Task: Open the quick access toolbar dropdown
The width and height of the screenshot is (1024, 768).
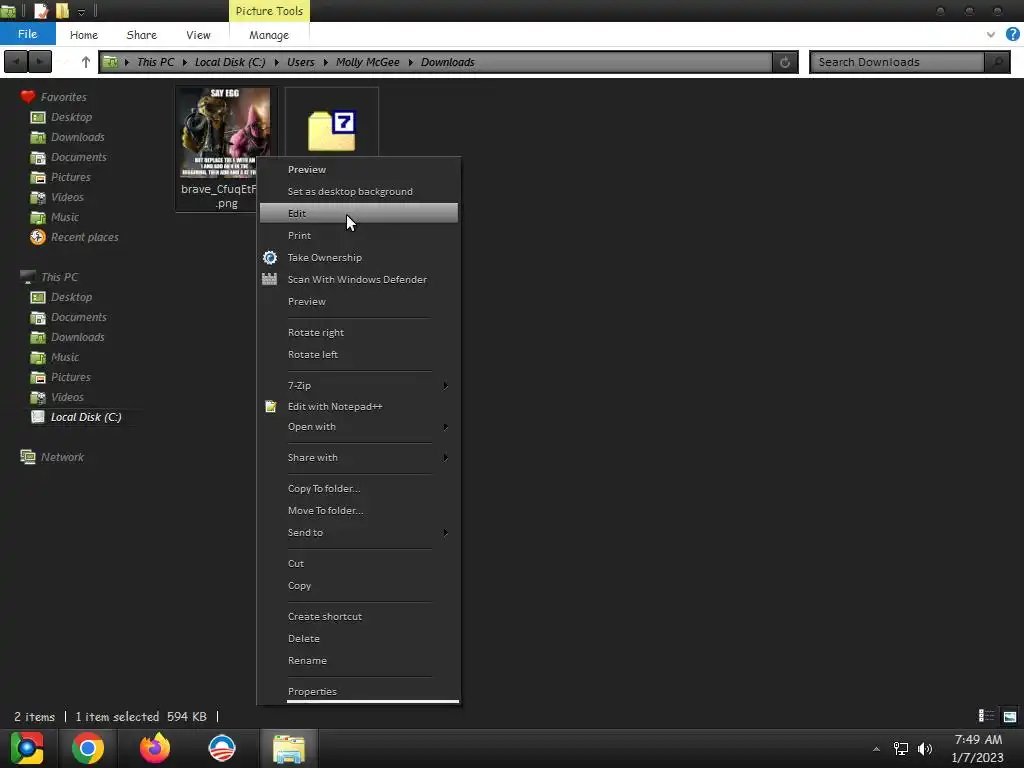Action: pyautogui.click(x=81, y=12)
